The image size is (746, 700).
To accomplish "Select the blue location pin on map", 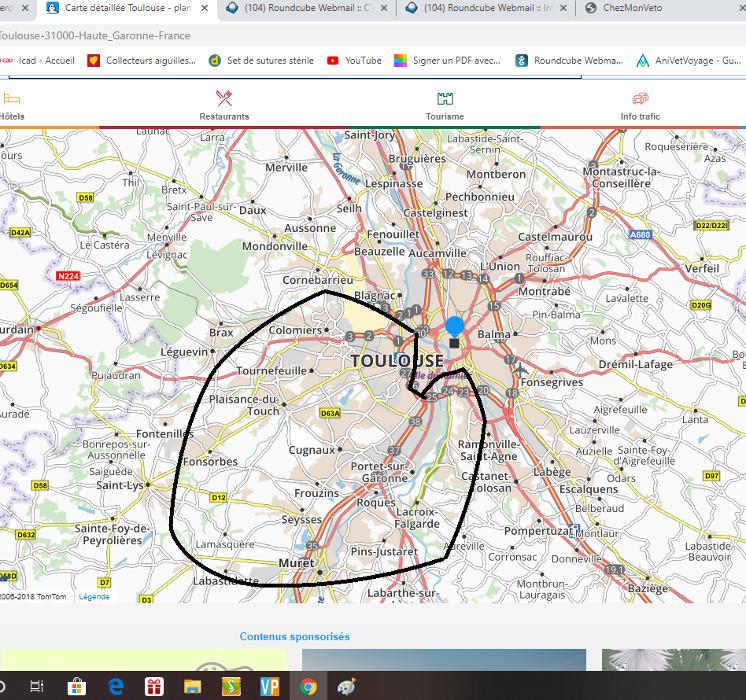I will click(x=455, y=327).
